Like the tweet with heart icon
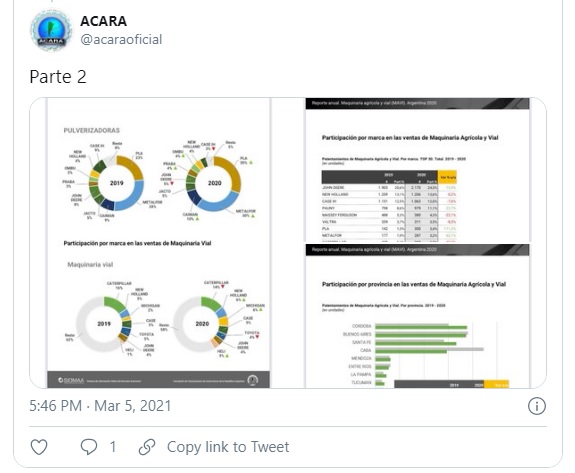Screen dimensions: 575x473 coord(39,447)
